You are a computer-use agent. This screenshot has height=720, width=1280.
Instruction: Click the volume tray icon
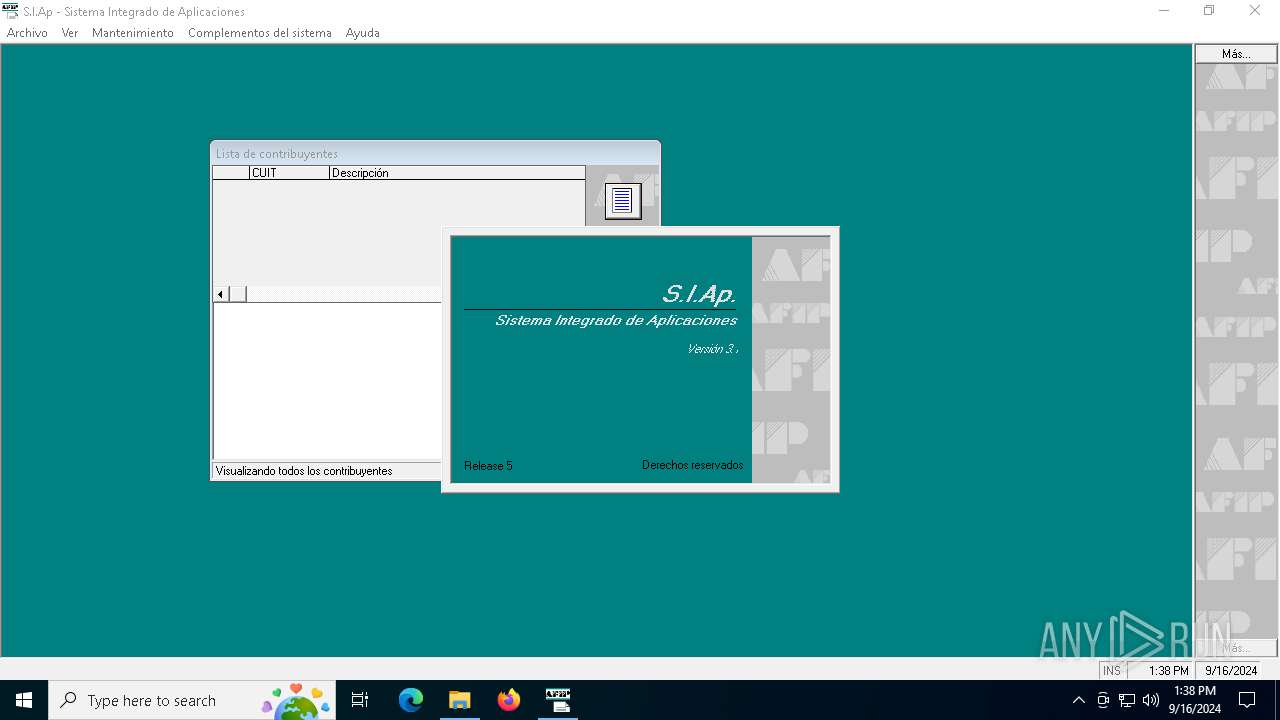point(1151,700)
